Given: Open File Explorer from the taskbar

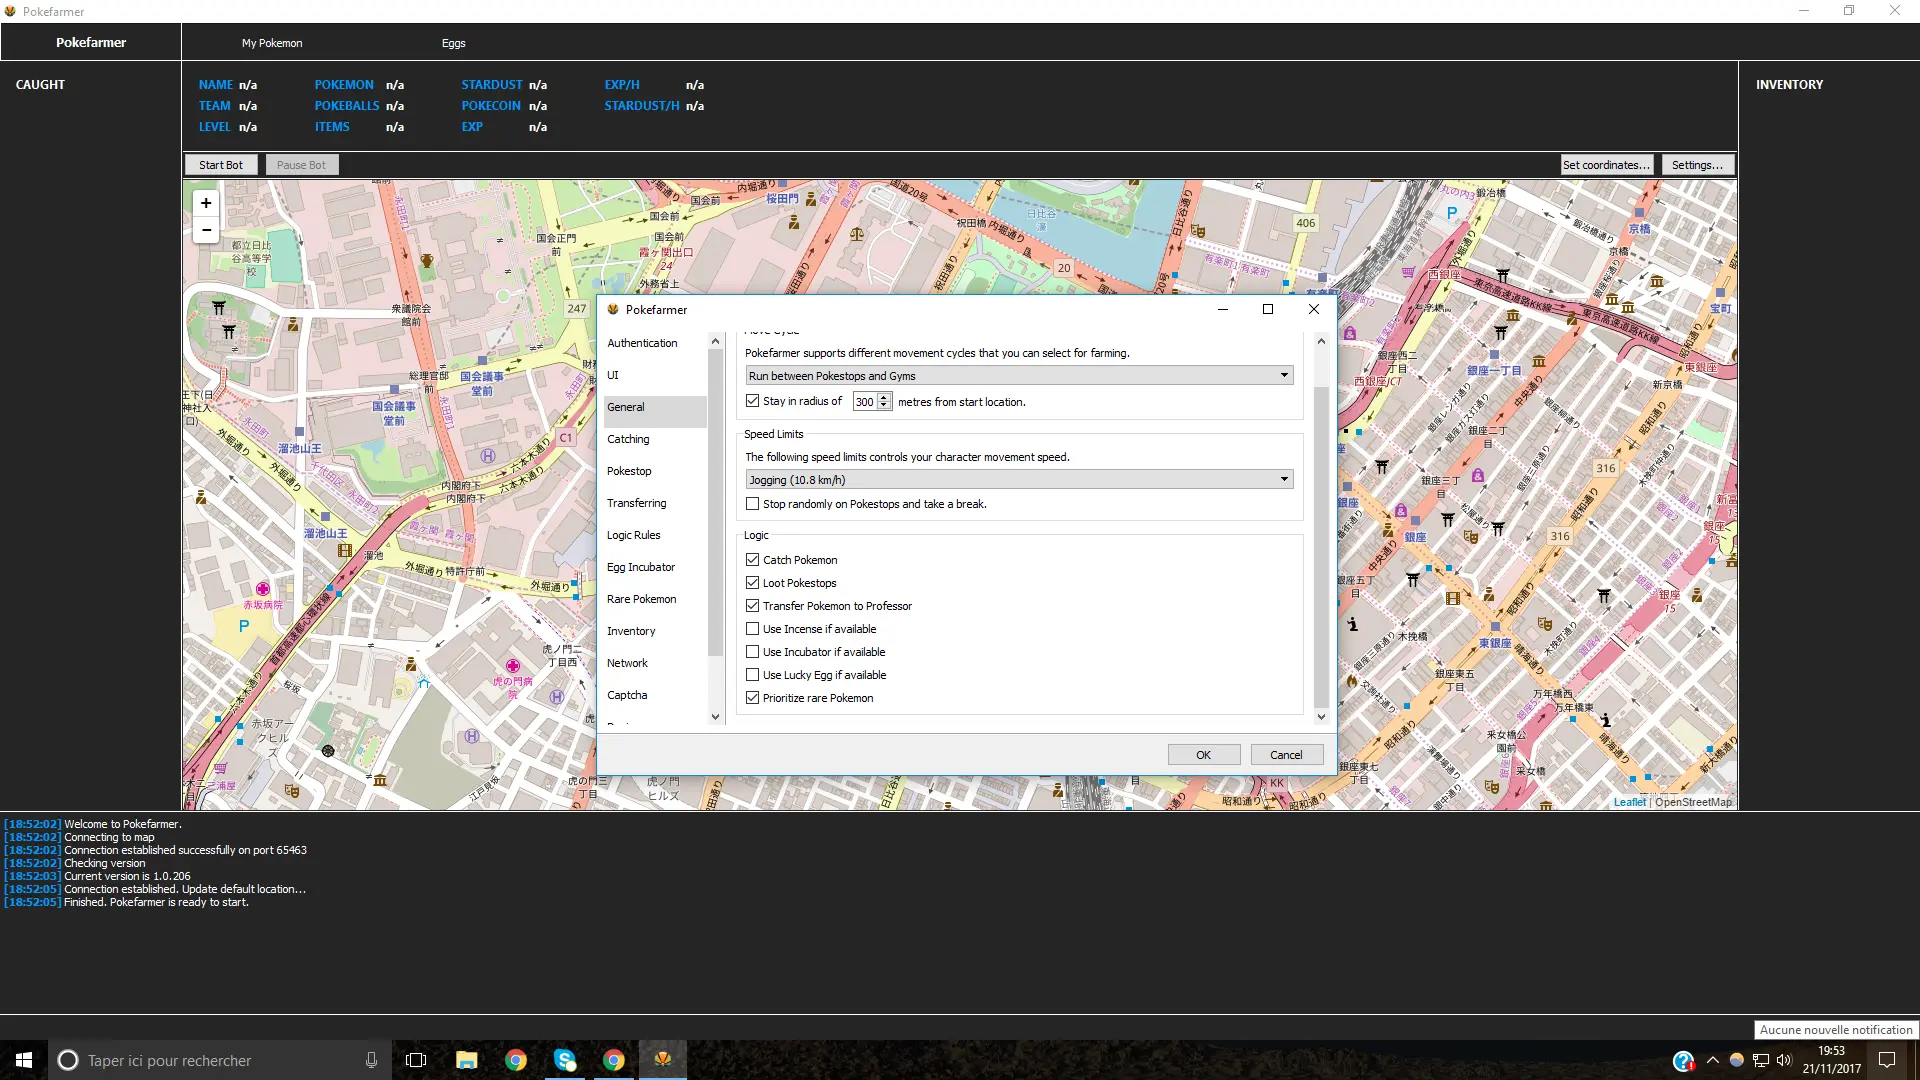Looking at the screenshot, I should tap(466, 1060).
